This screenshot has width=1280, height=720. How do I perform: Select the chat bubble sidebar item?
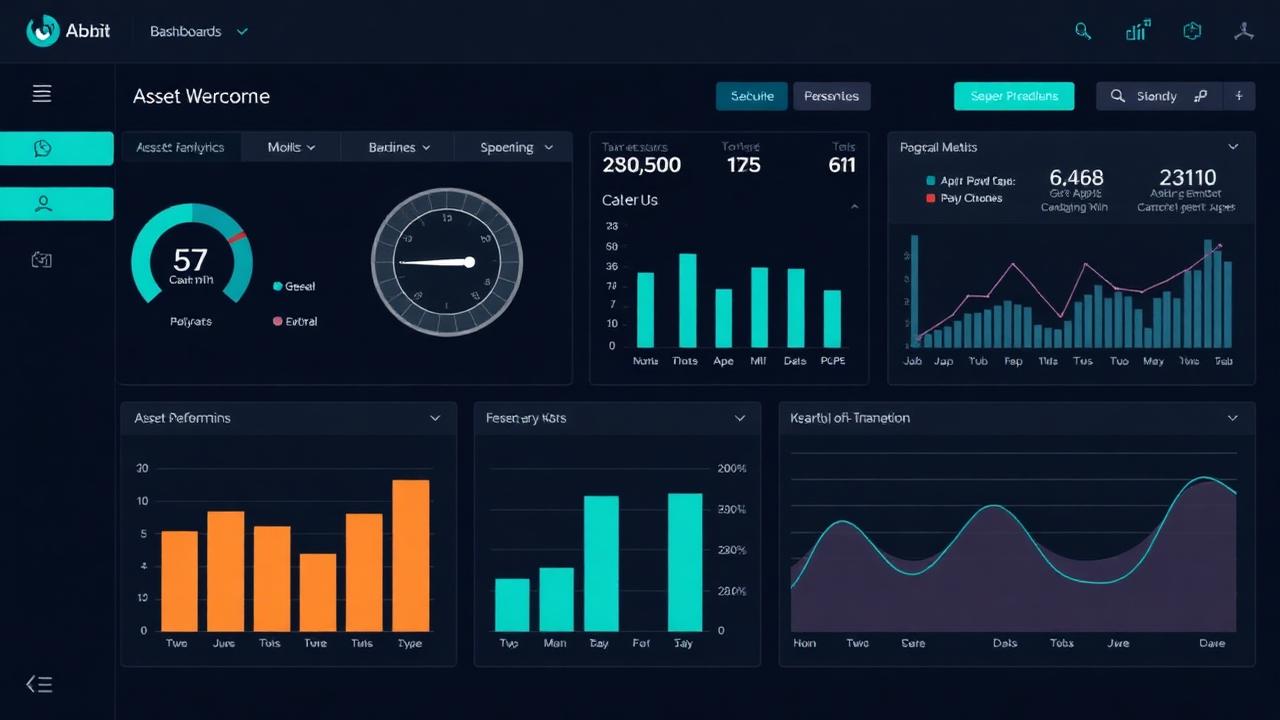(57, 149)
